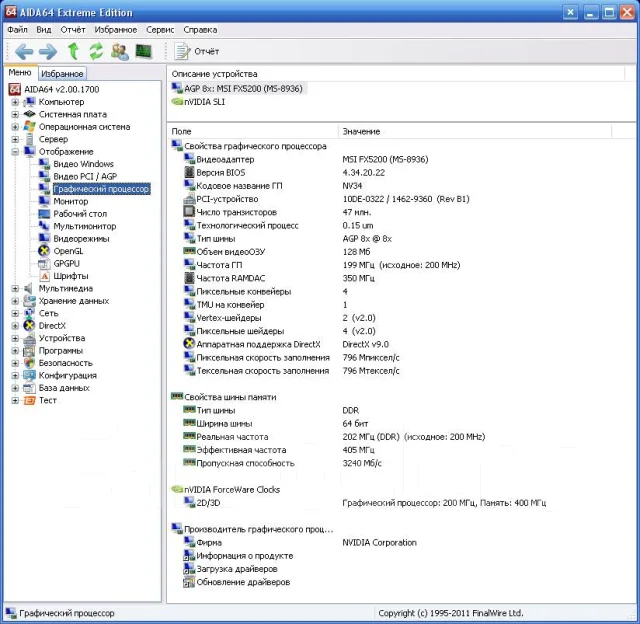640x624 pixels.
Task: Expand the Сеть tree node
Action: (x=15, y=313)
